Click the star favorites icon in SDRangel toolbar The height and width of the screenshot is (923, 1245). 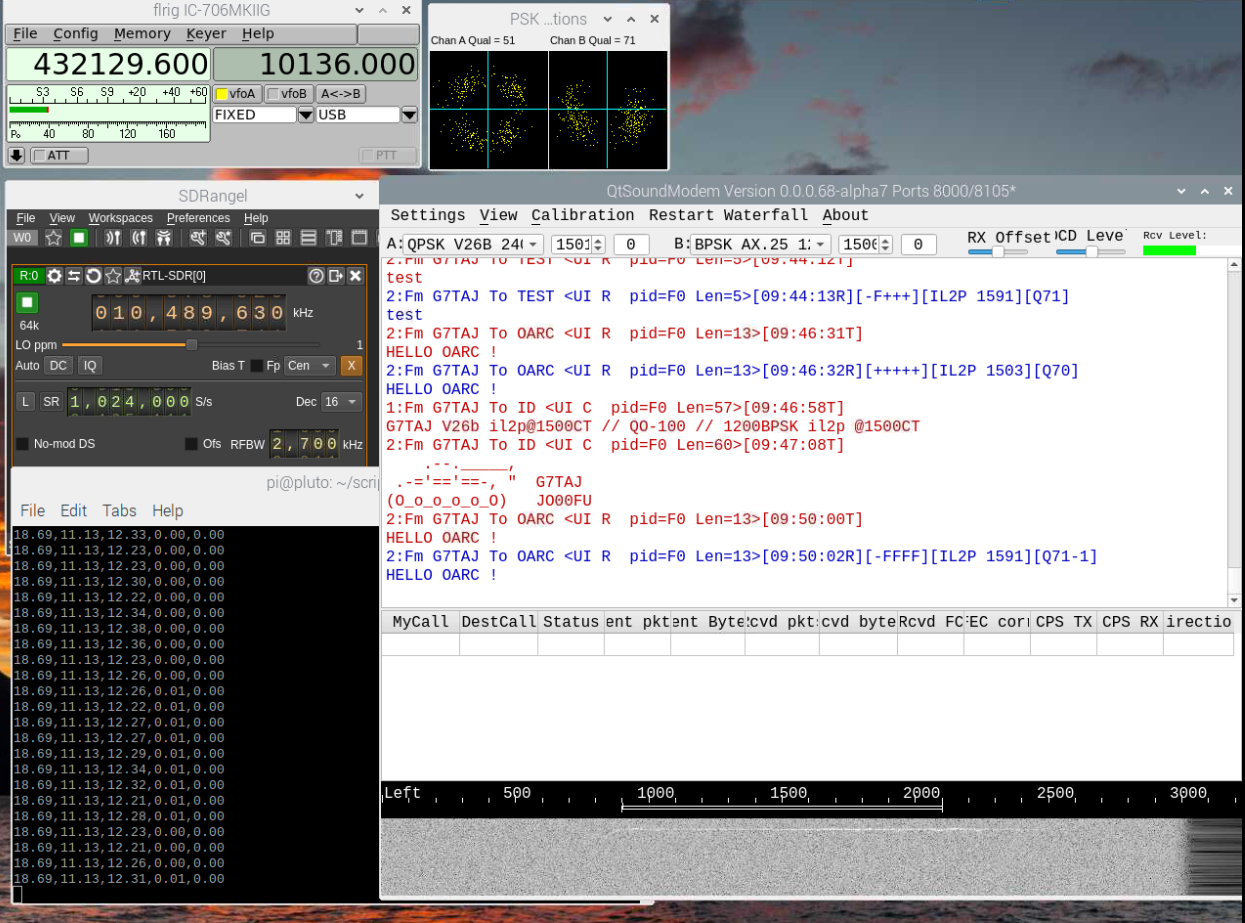(x=53, y=238)
